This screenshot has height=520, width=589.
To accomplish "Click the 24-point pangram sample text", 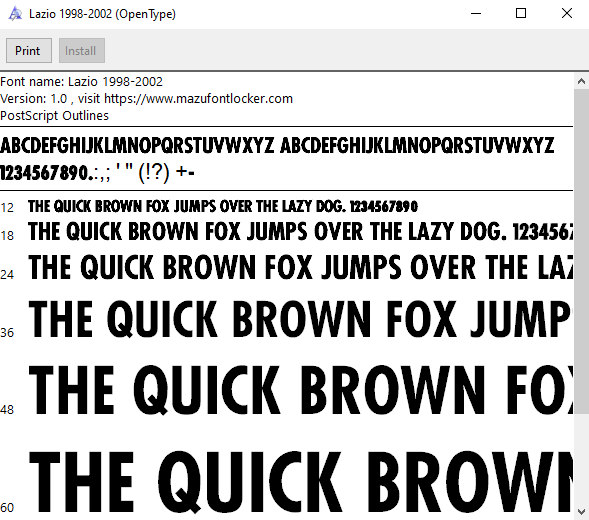I will tap(301, 267).
